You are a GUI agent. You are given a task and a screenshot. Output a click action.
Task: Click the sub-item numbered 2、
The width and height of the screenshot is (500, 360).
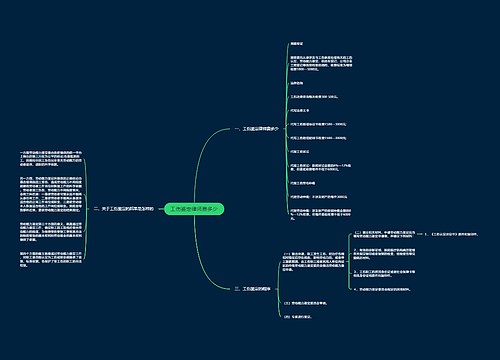pyautogui.click(x=384, y=254)
